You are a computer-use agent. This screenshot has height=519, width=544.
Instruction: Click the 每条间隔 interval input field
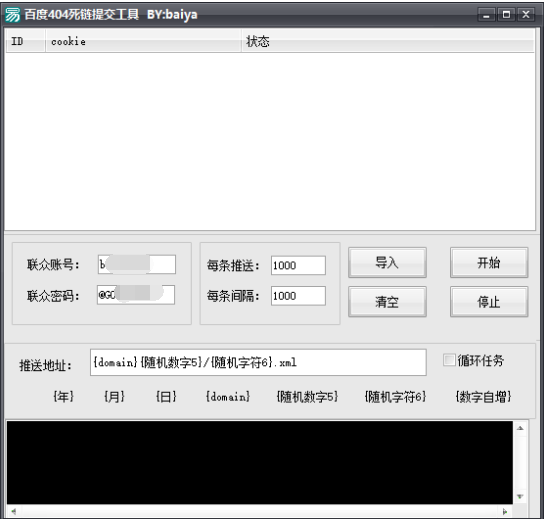coord(298,296)
